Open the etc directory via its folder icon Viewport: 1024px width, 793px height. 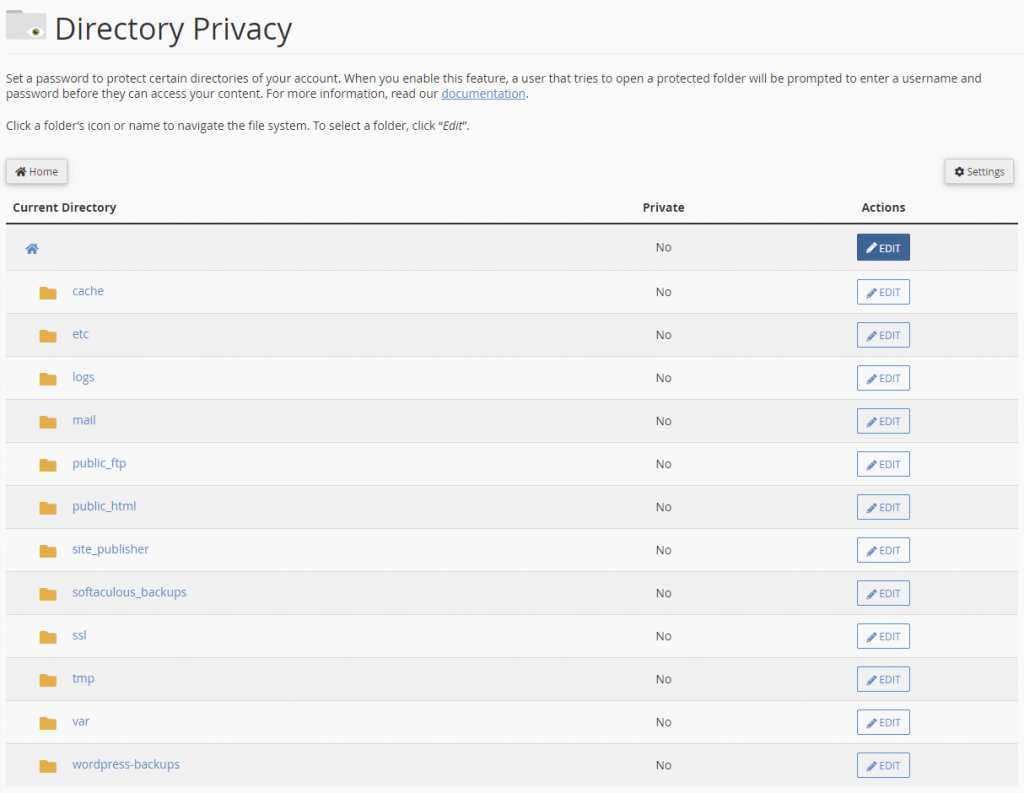[48, 334]
